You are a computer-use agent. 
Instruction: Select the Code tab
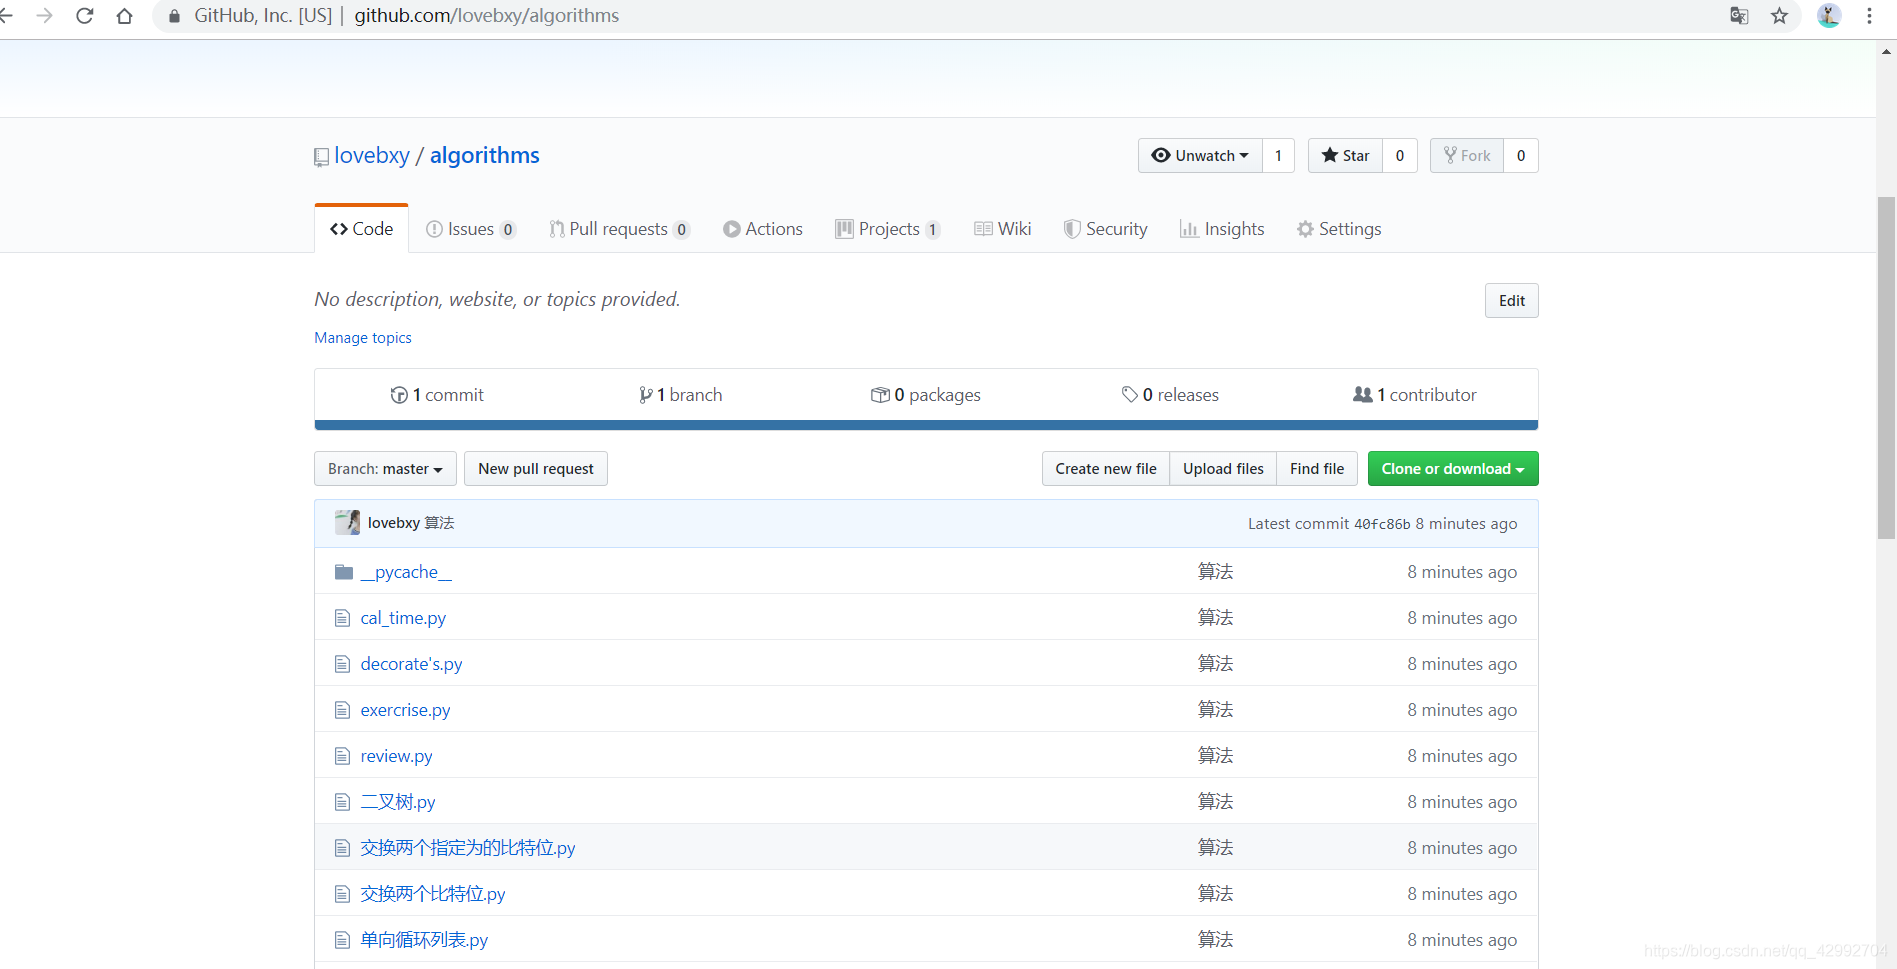[x=361, y=229]
